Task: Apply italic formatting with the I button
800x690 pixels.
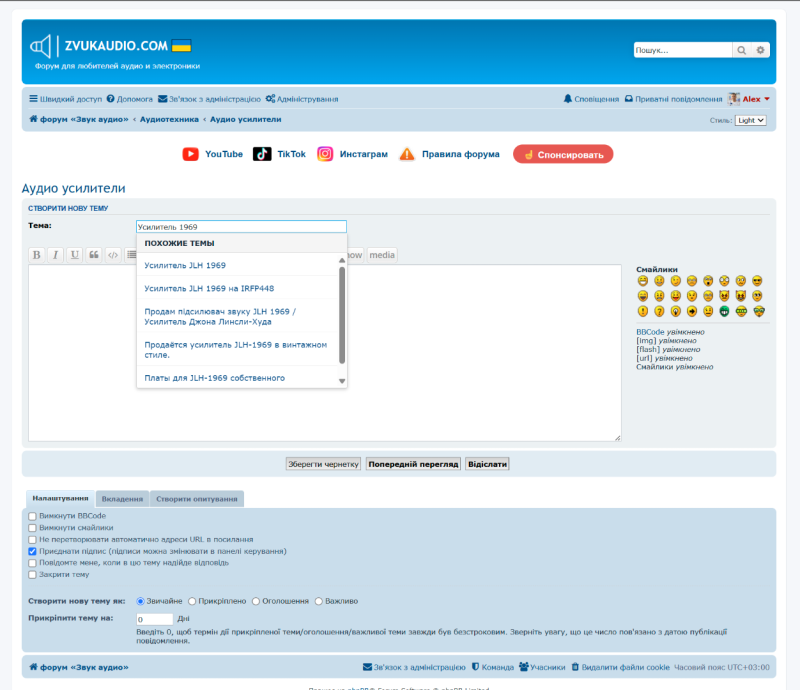Action: [56, 255]
